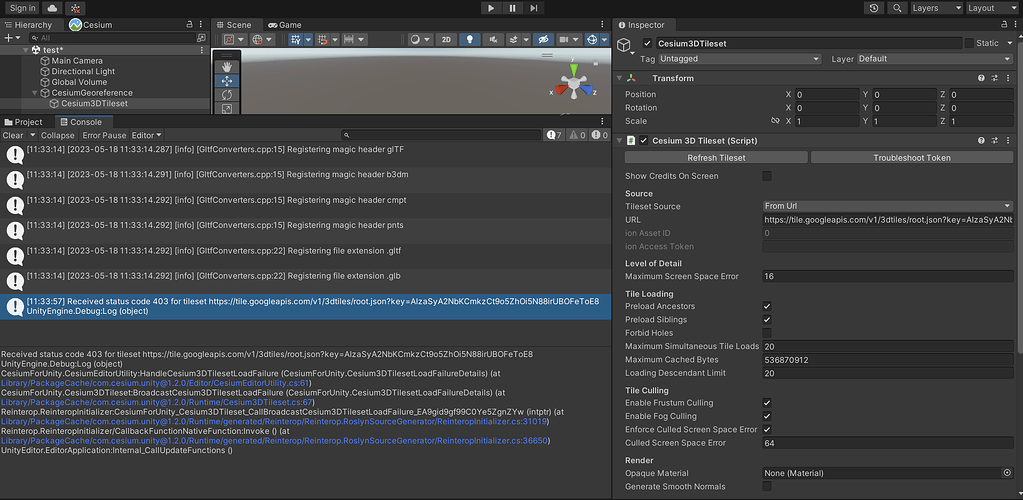Collapse the CesiumGeoreference tree node
Viewport: 1023px width, 500px height.
tap(33, 93)
